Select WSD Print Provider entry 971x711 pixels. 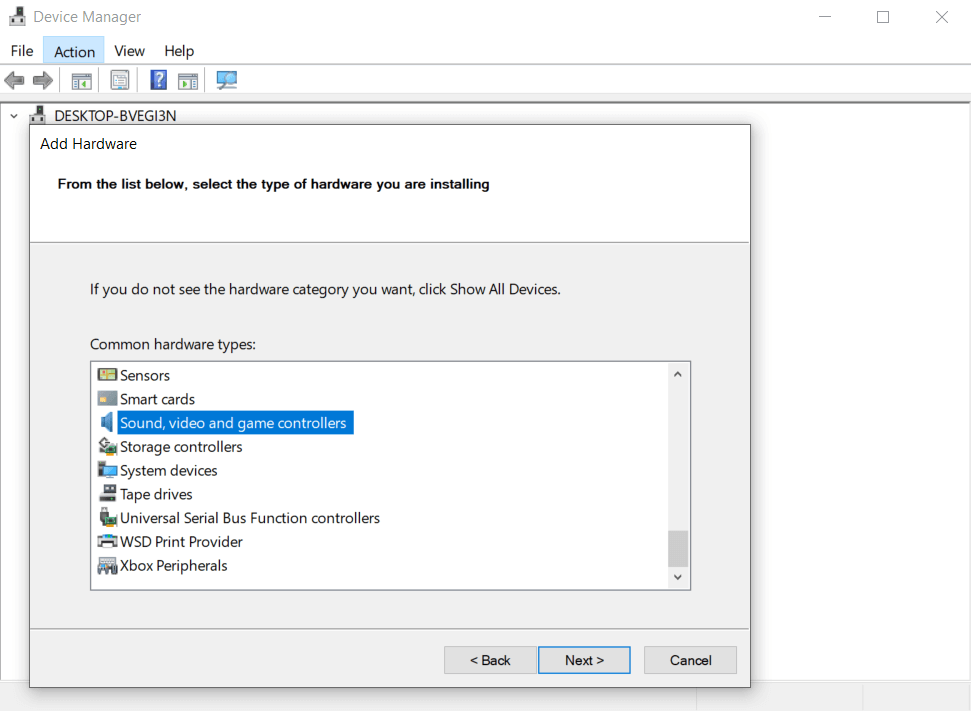click(181, 542)
